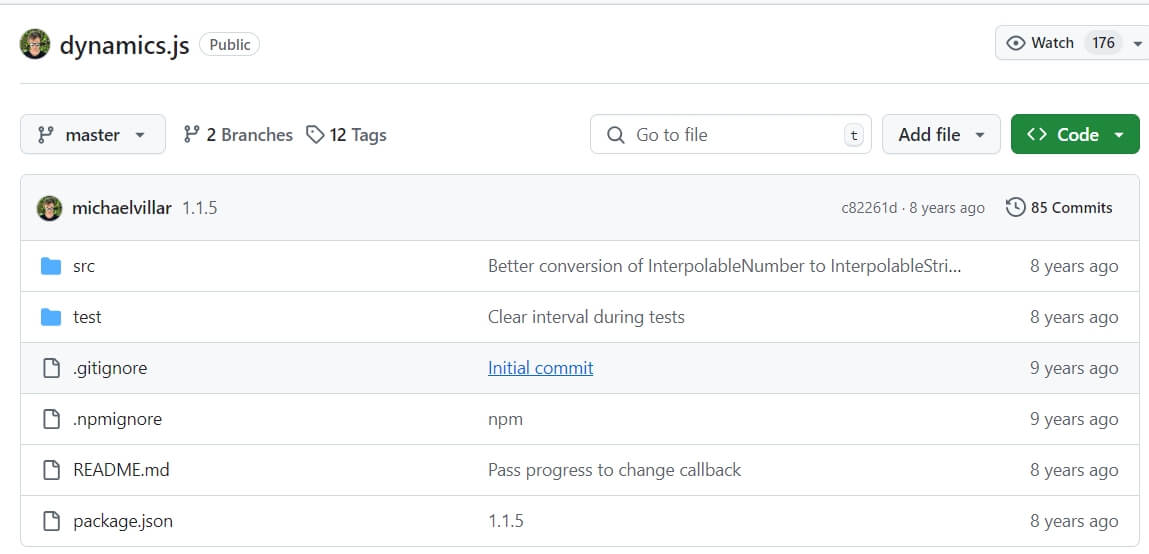The image size is (1149, 554).
Task: Open the test folder
Action: pos(87,317)
